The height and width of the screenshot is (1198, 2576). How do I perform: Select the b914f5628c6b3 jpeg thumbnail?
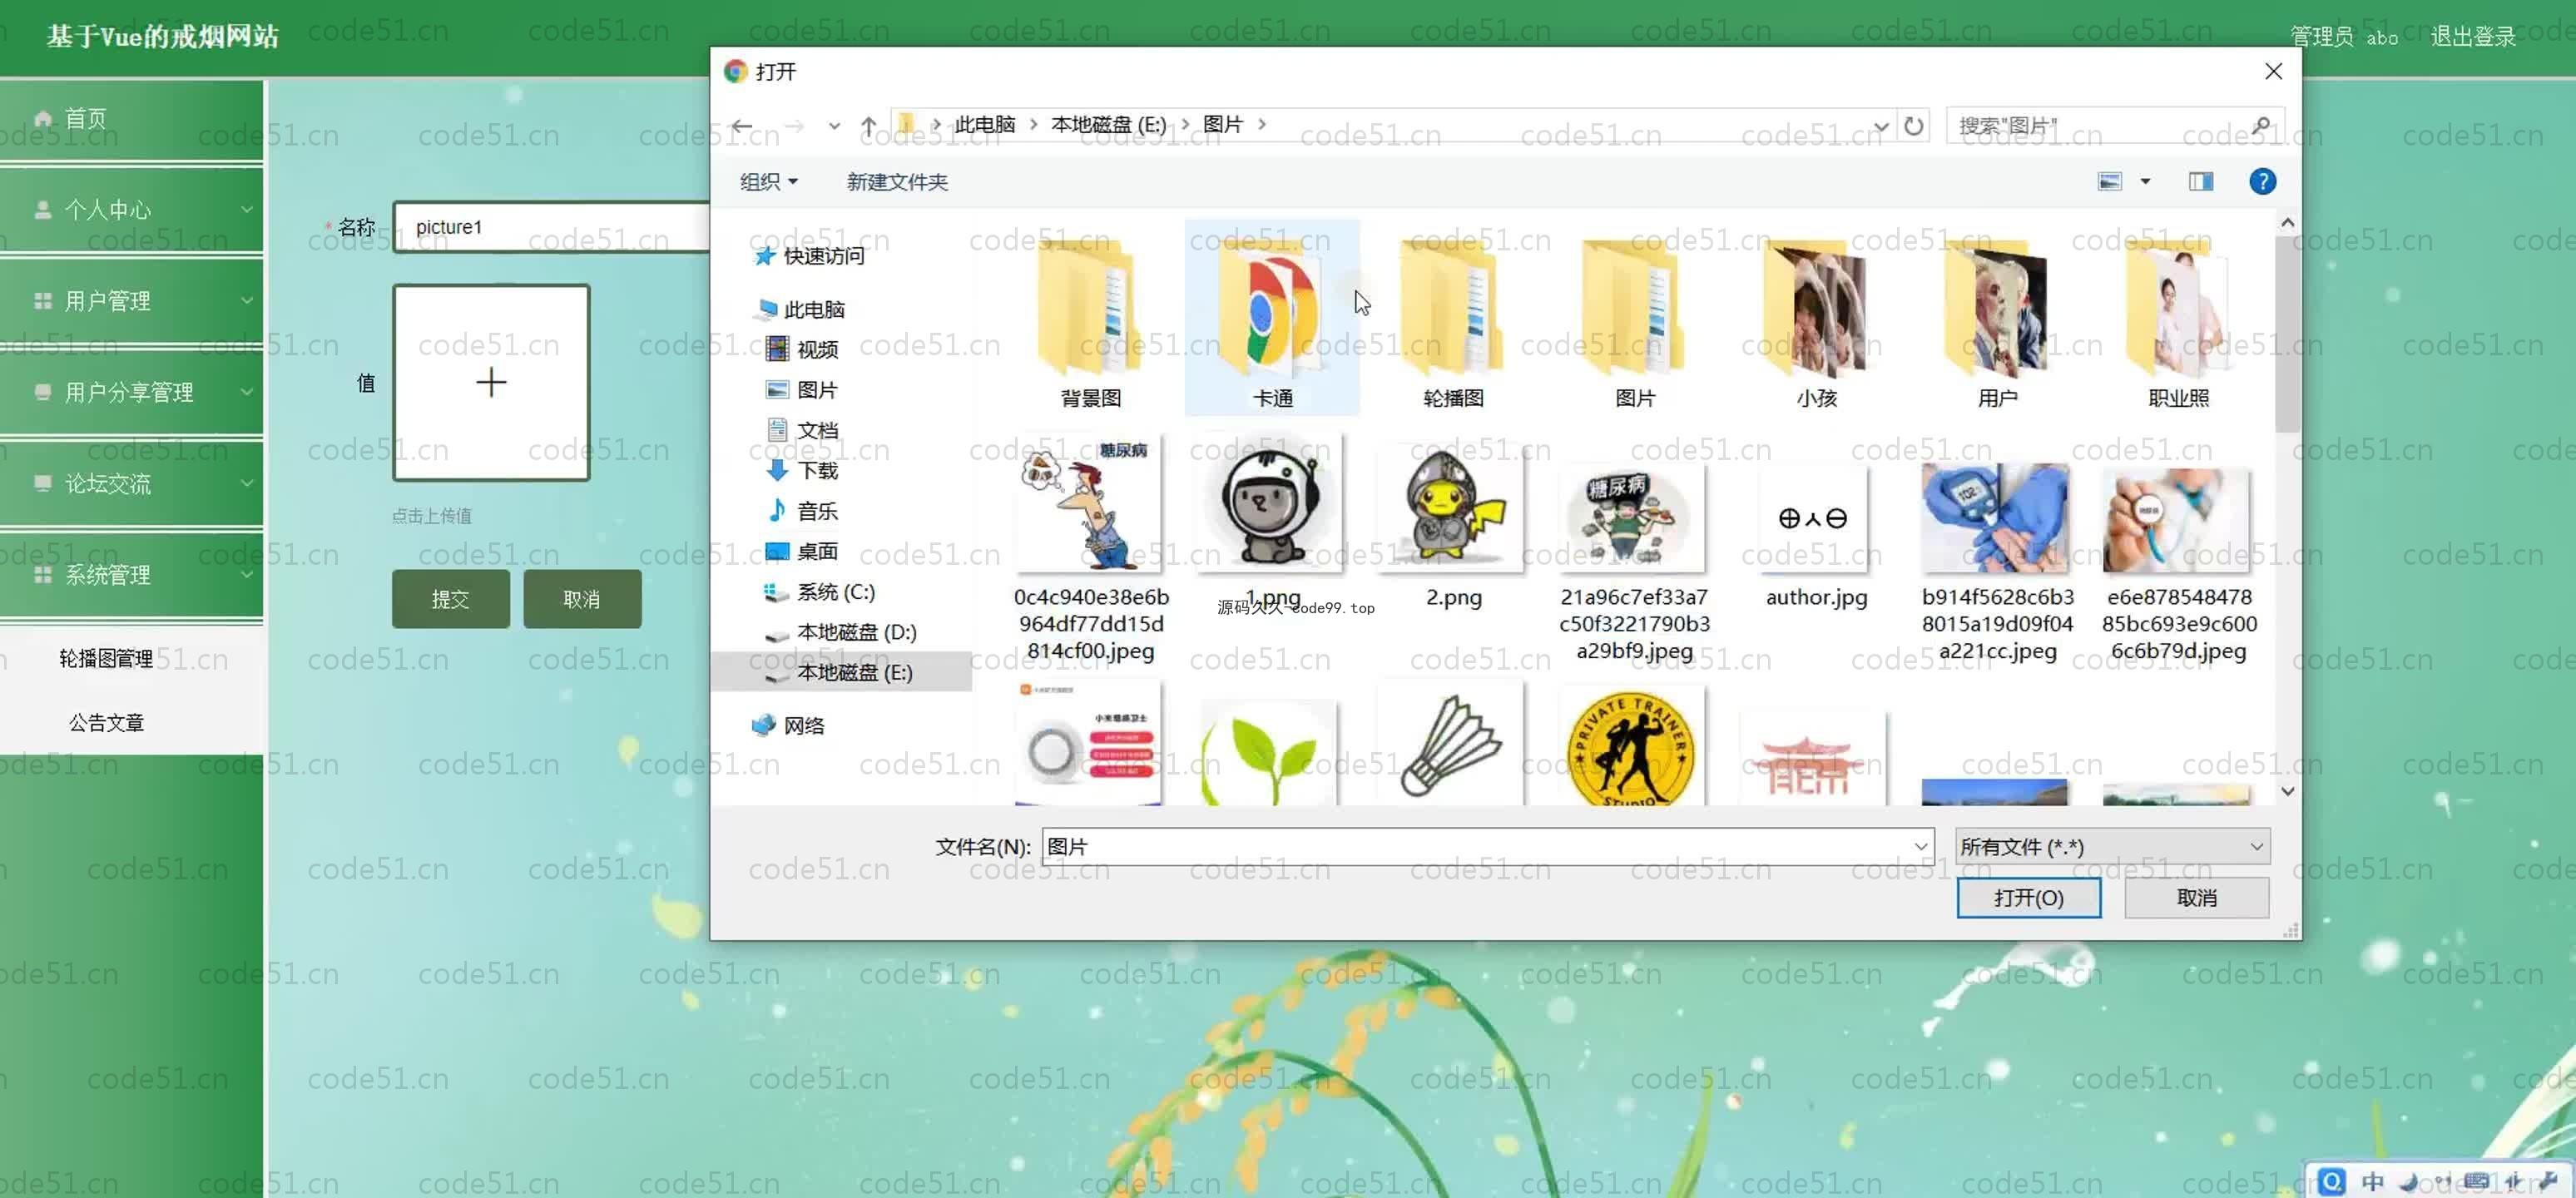(1997, 518)
